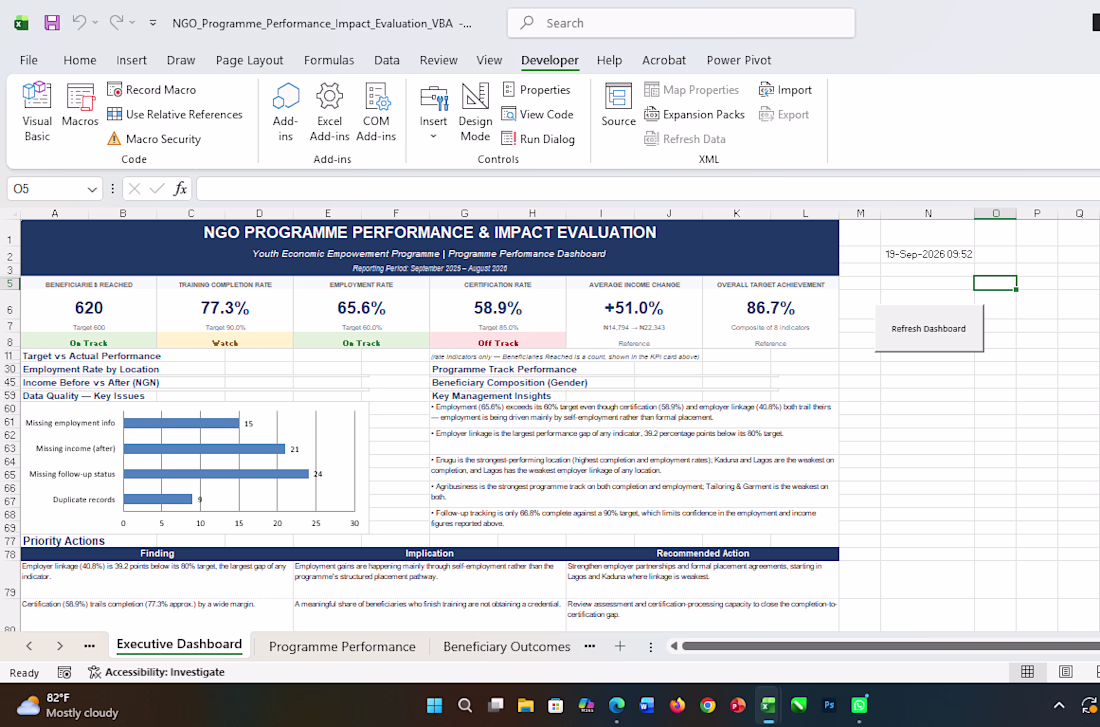The width and height of the screenshot is (1100, 727).
Task: Click Import in the XML group
Action: point(785,90)
